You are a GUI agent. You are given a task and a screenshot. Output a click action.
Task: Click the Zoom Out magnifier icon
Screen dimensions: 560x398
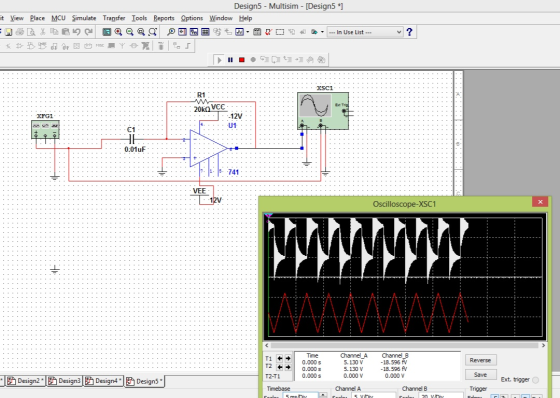tap(130, 32)
